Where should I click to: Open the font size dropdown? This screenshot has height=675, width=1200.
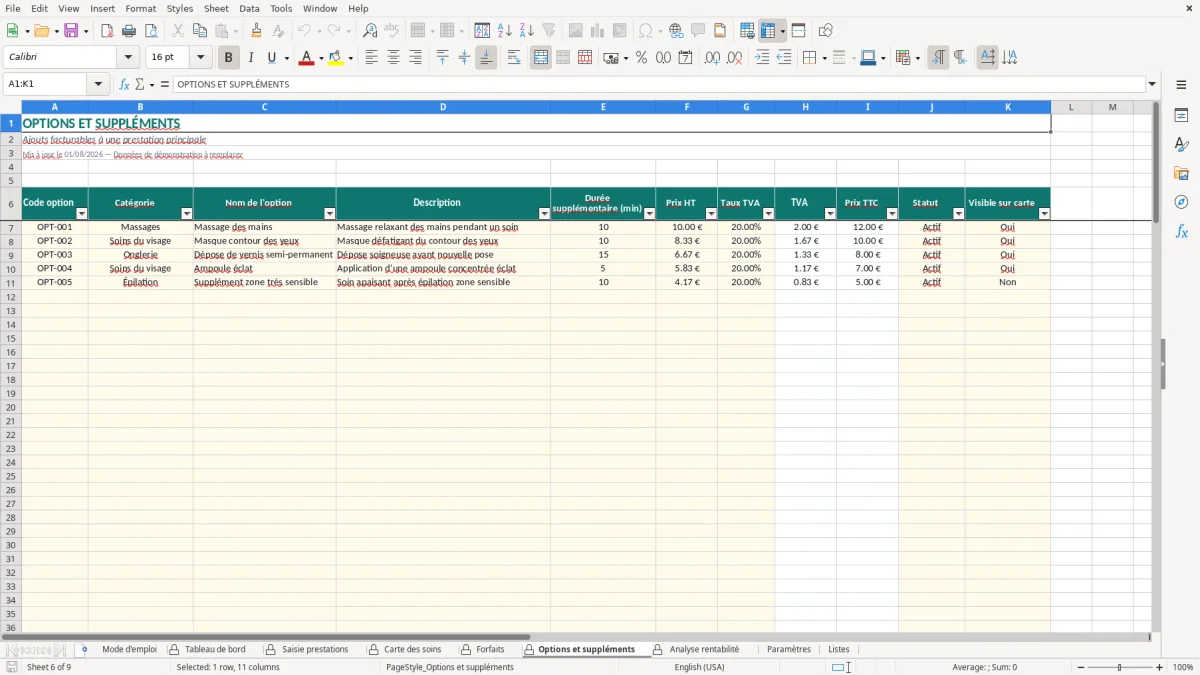(200, 58)
